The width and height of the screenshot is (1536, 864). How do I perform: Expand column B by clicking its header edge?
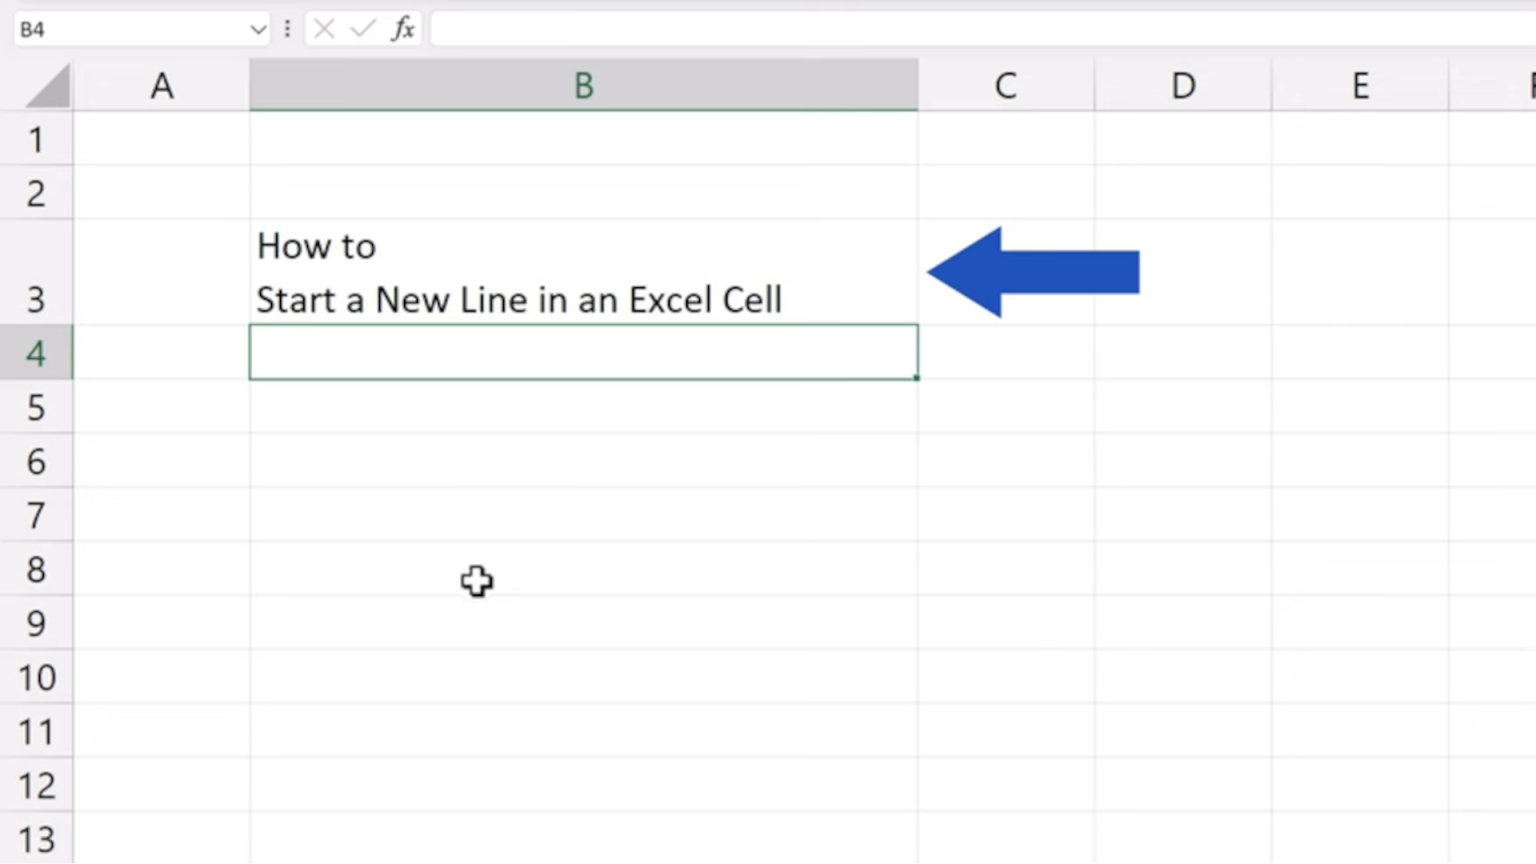917,85
